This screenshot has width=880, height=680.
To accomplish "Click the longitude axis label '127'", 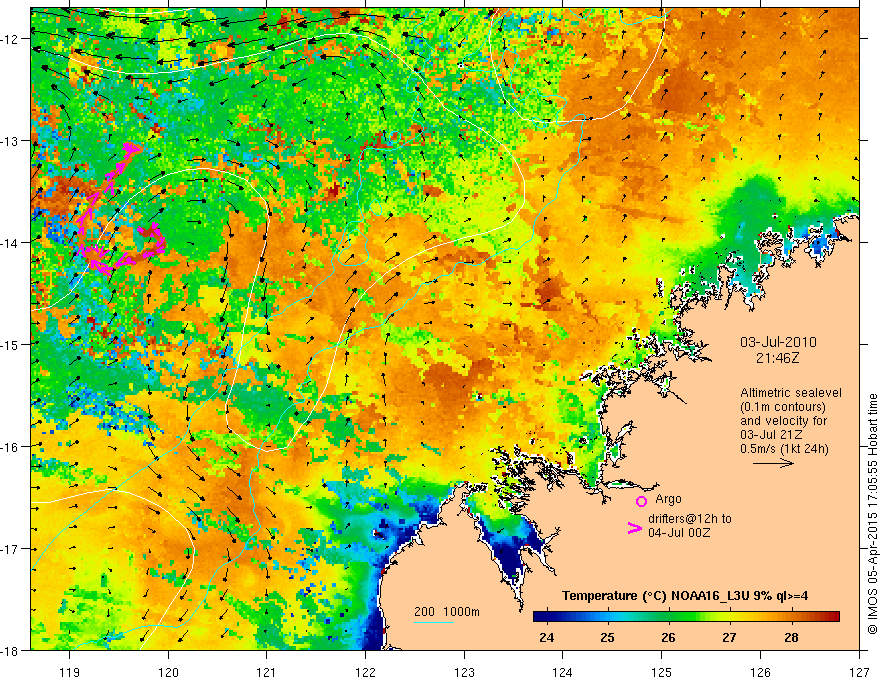I will pos(859,672).
